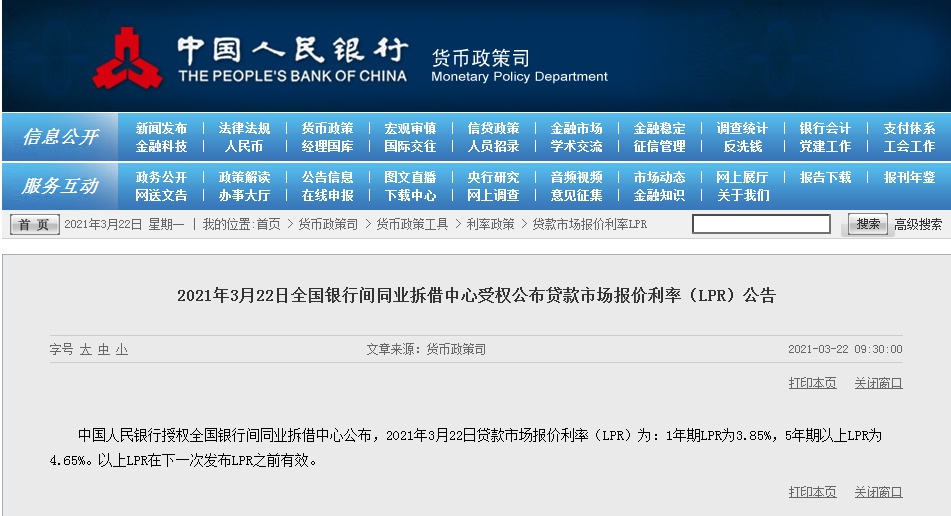Image resolution: width=951 pixels, height=516 pixels.
Task: Open the 货币政策 menu item
Action: click(x=328, y=129)
